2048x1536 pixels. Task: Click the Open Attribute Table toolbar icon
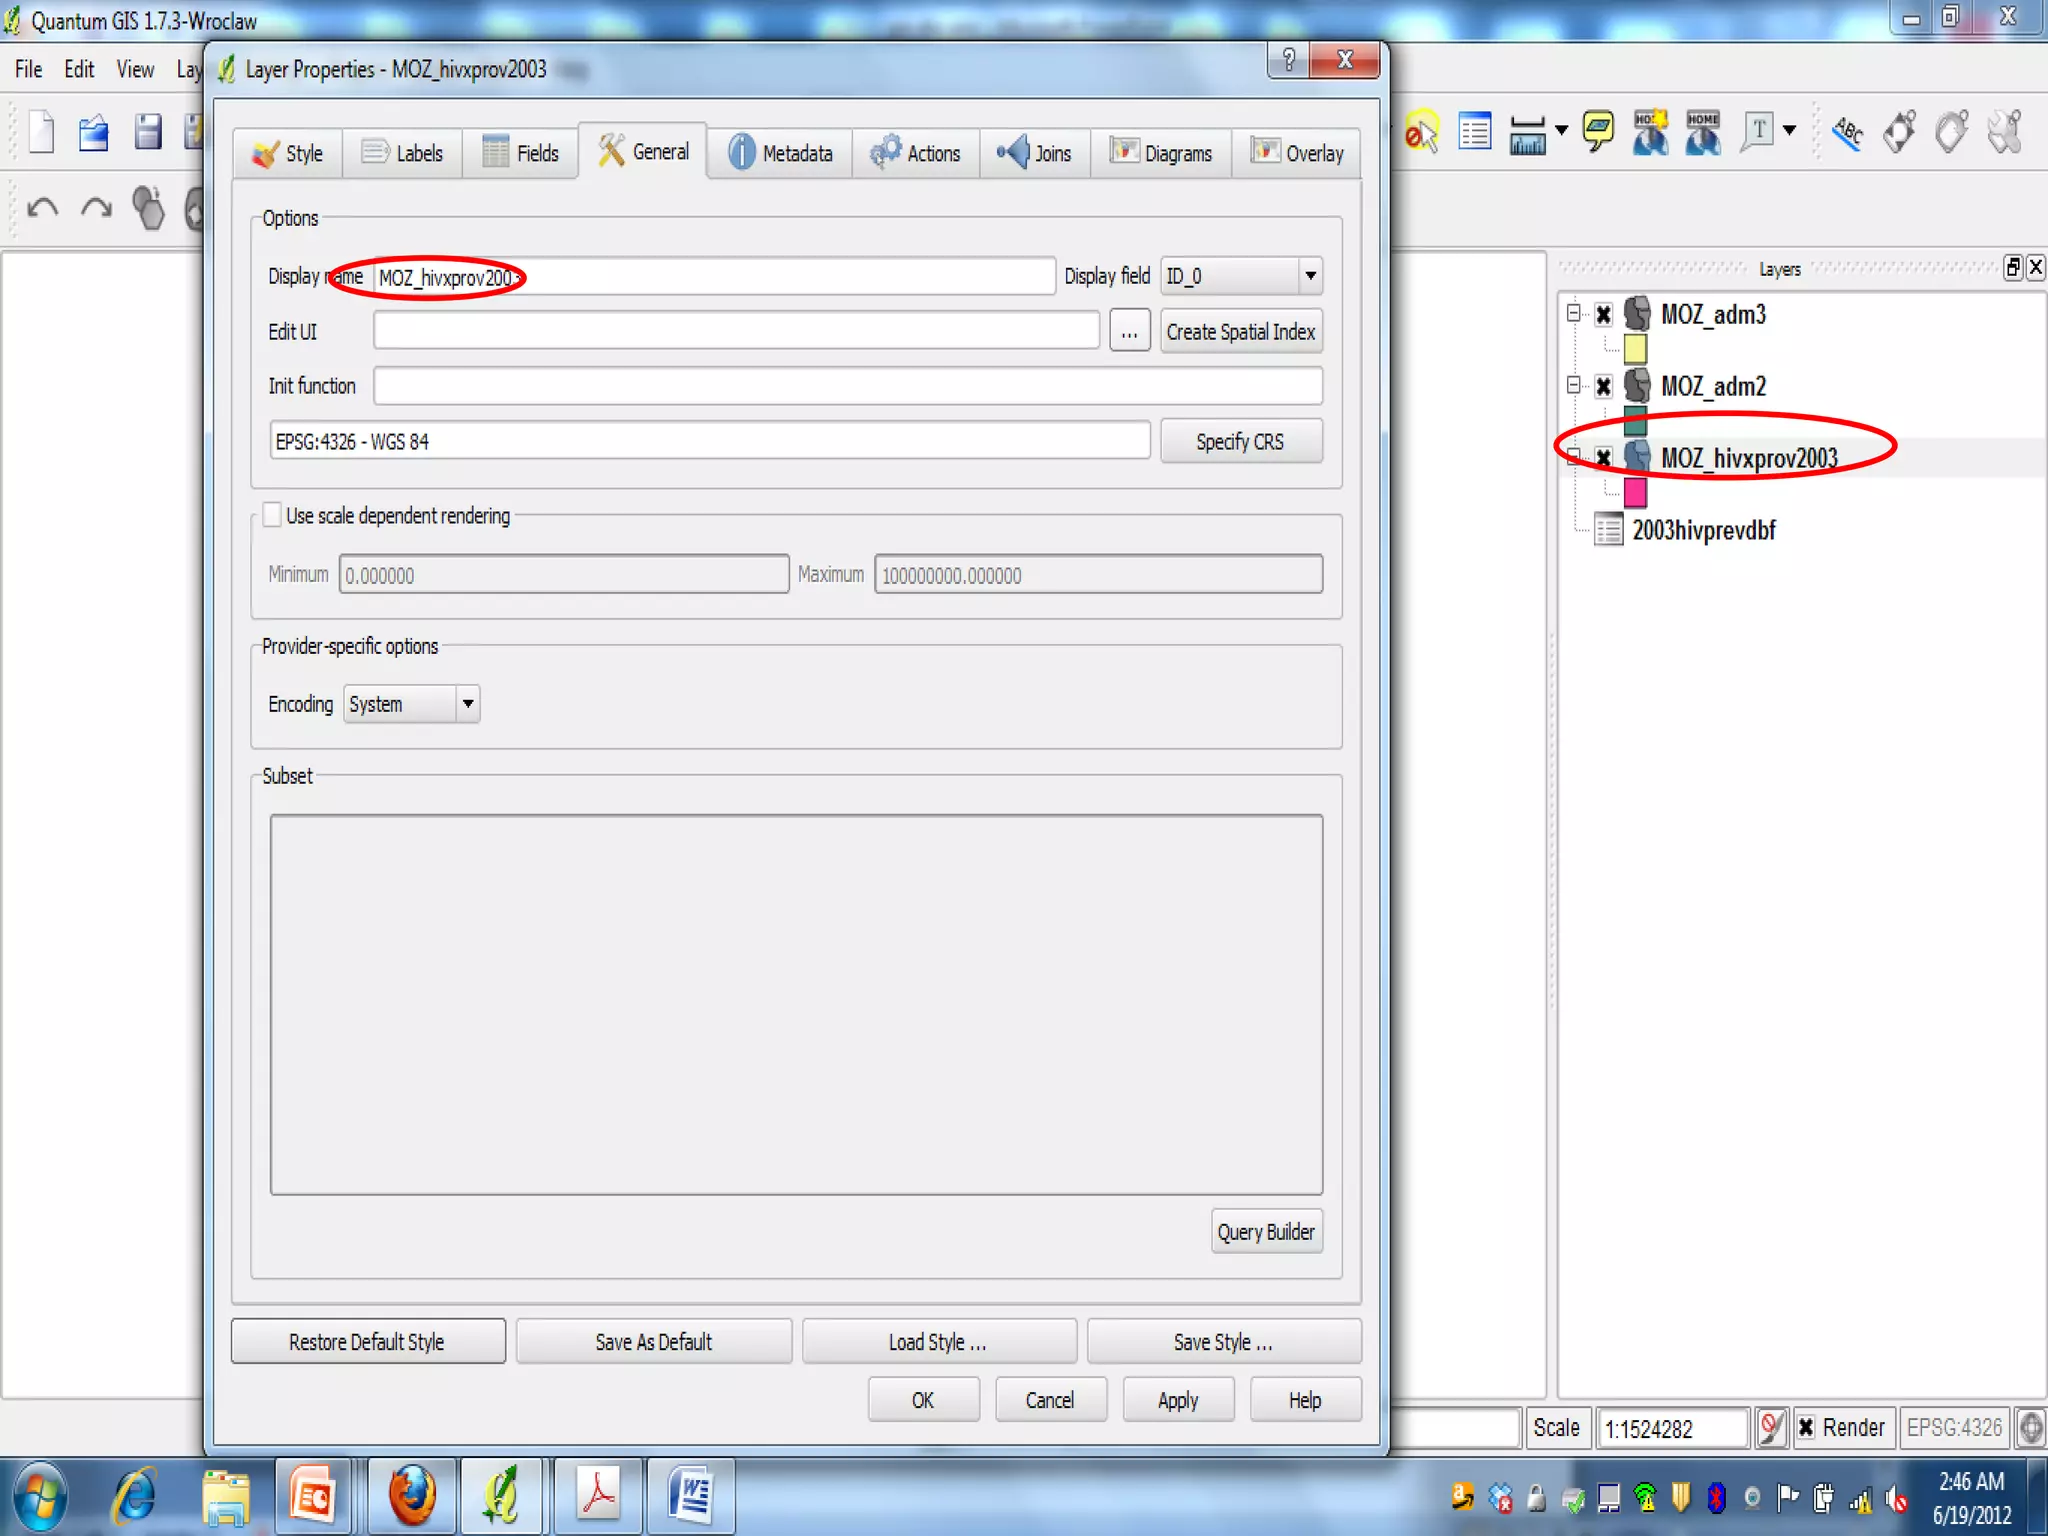[1474, 132]
